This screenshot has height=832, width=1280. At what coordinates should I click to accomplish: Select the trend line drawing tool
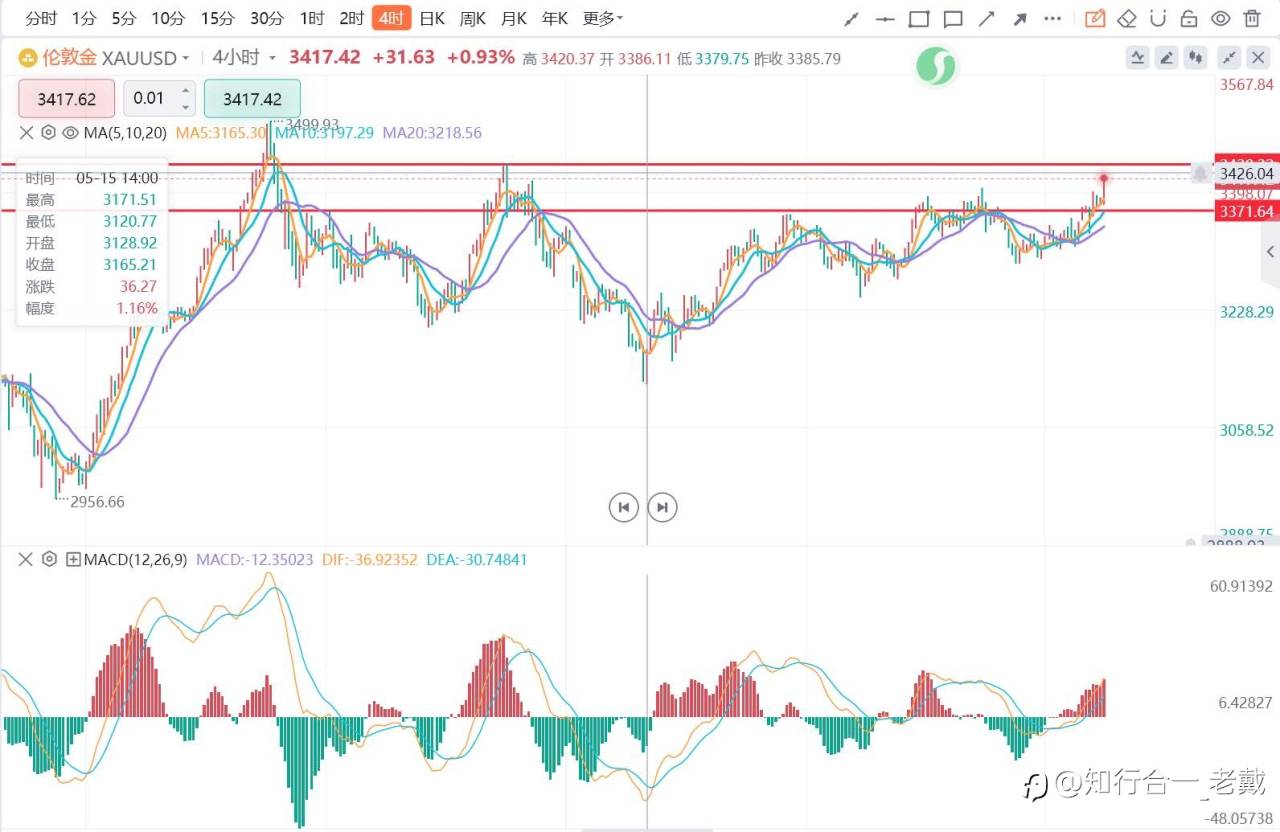852,18
